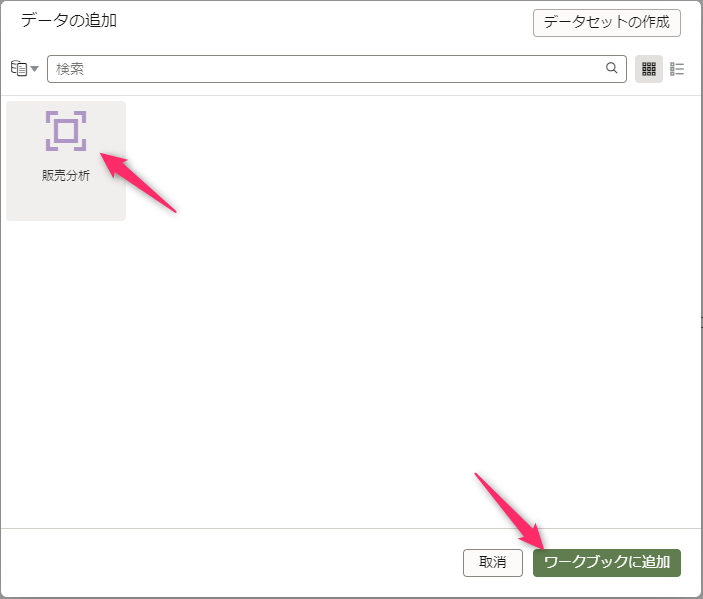Viewport: 703px width, 599px height.
Task: Select the 販売分析 dataset tile
Action: 66,161
